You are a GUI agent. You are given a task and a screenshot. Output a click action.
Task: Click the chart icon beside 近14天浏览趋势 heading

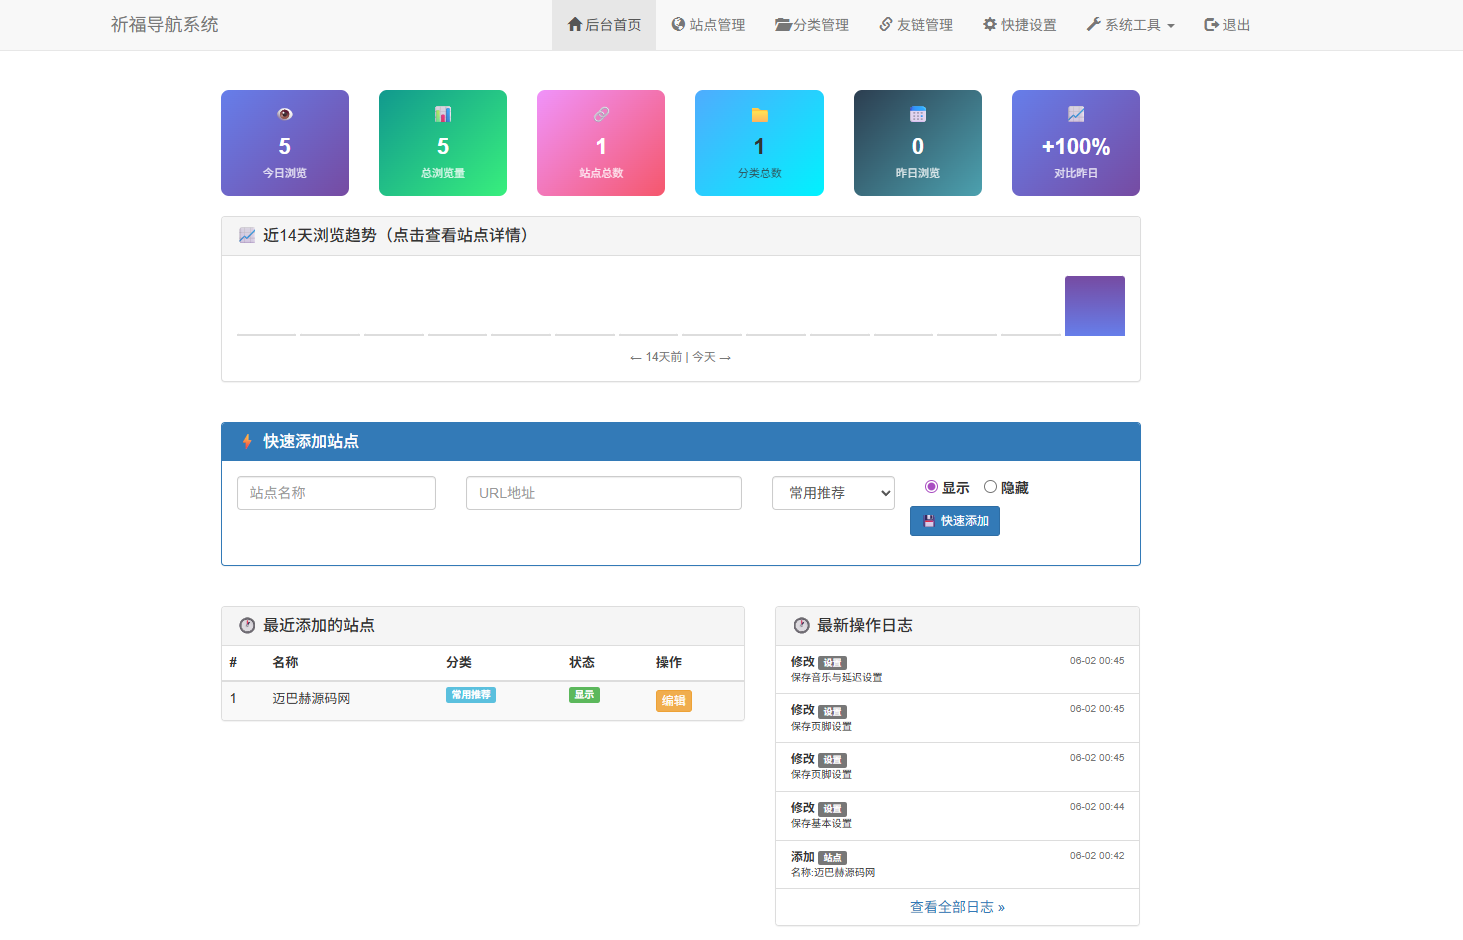247,235
